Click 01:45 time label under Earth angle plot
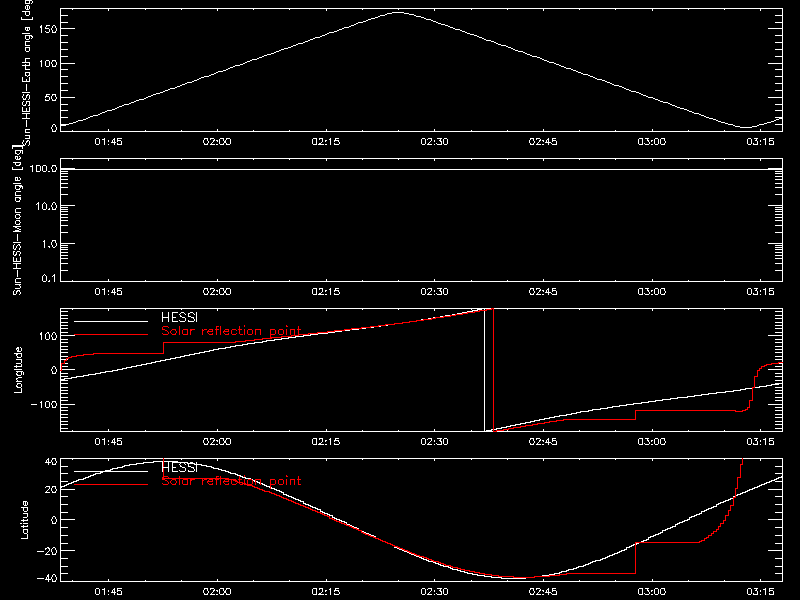800x600 pixels. pos(108,142)
